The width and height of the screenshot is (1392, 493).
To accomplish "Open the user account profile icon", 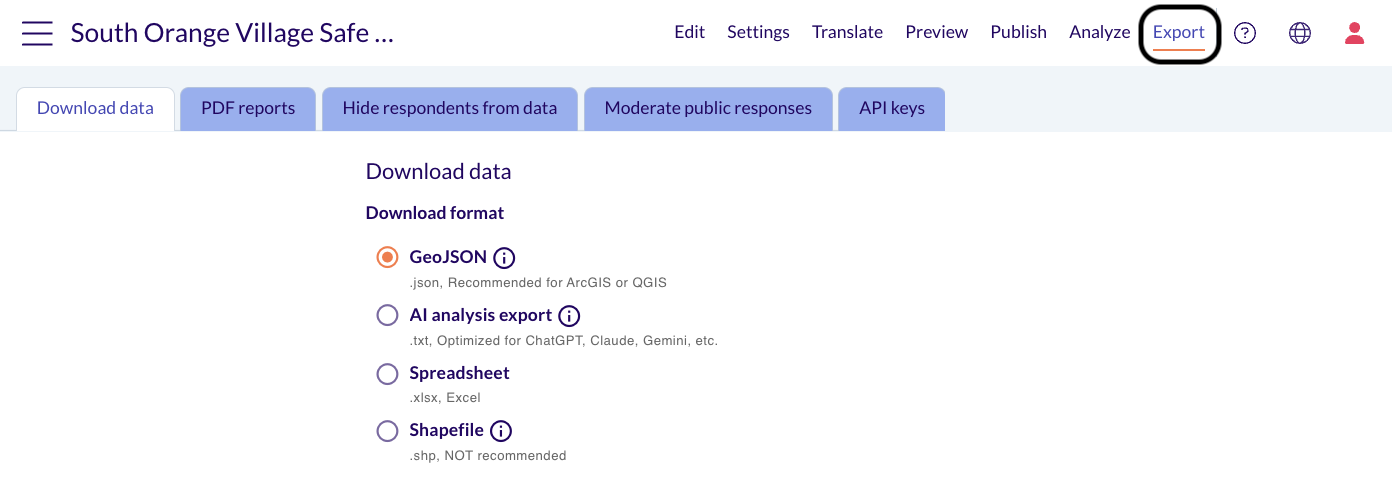I will coord(1355,33).
